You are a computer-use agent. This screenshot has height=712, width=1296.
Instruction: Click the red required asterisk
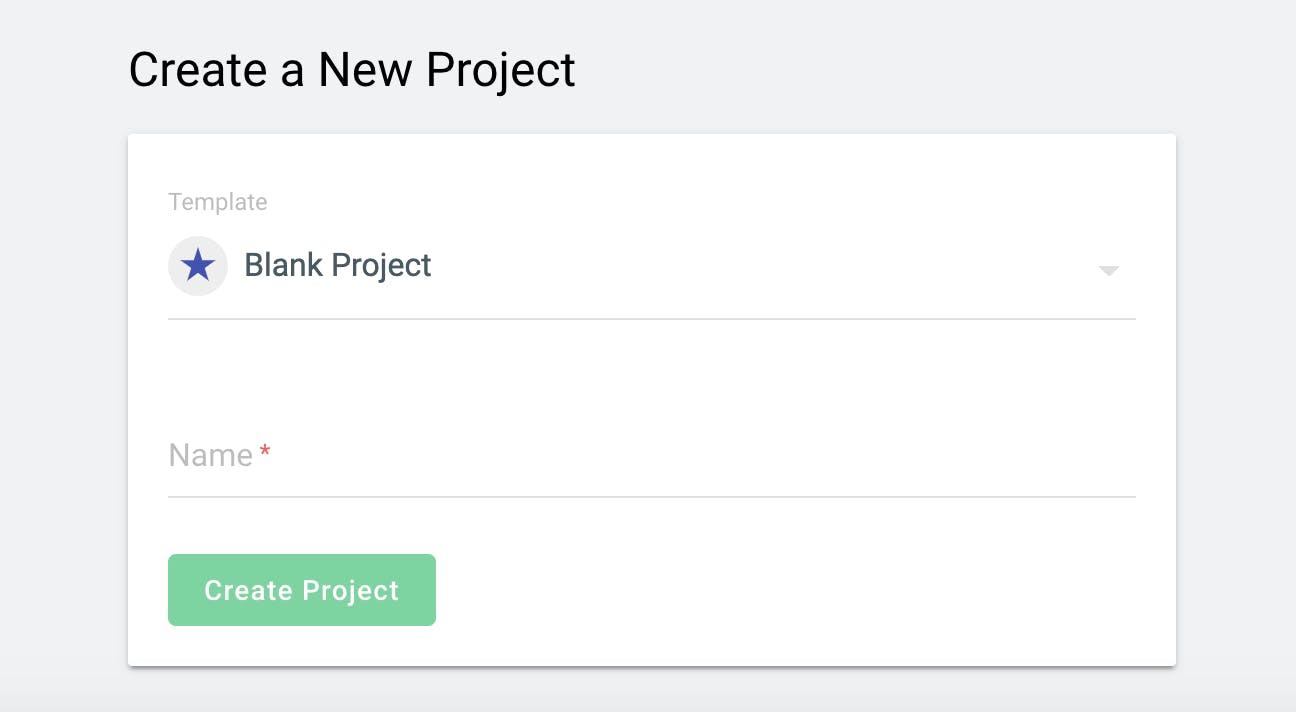pos(265,453)
